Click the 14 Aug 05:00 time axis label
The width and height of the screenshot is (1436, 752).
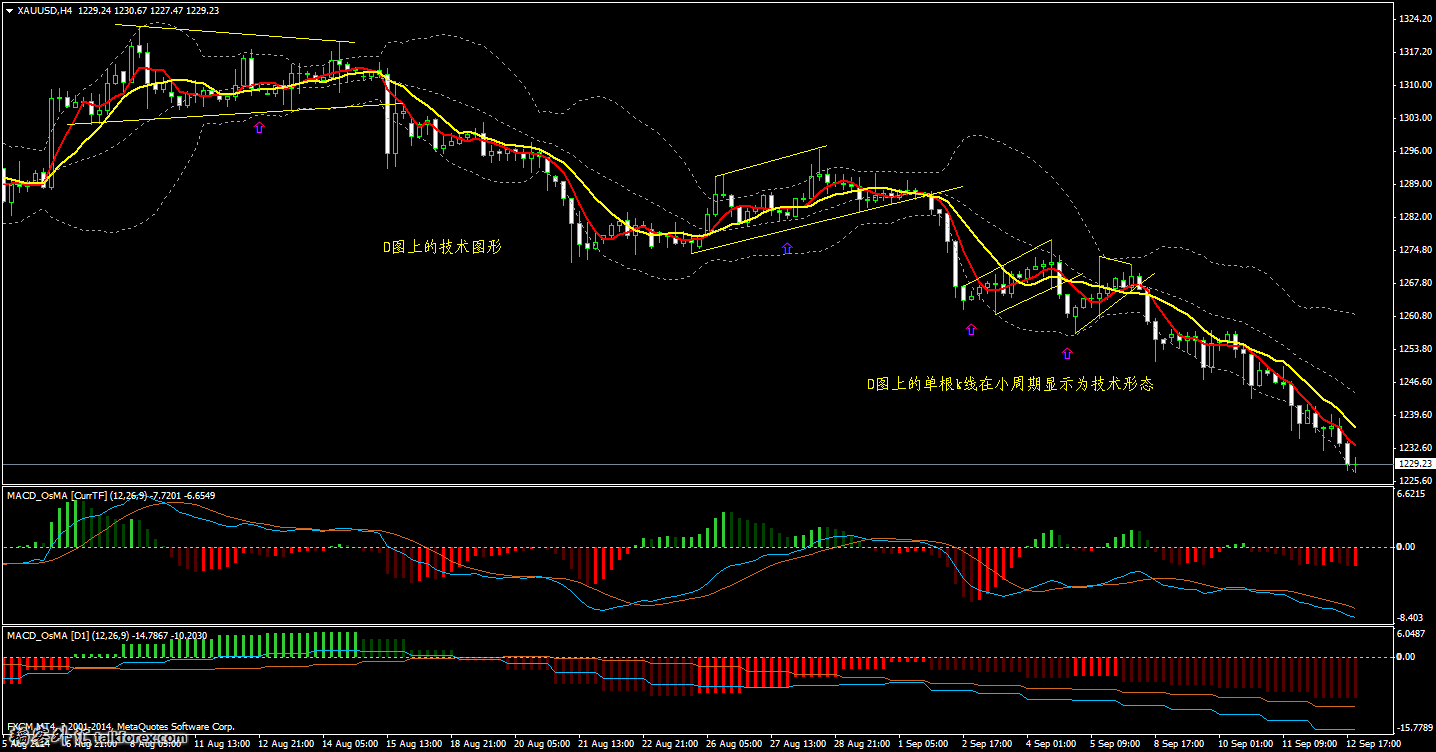click(350, 744)
